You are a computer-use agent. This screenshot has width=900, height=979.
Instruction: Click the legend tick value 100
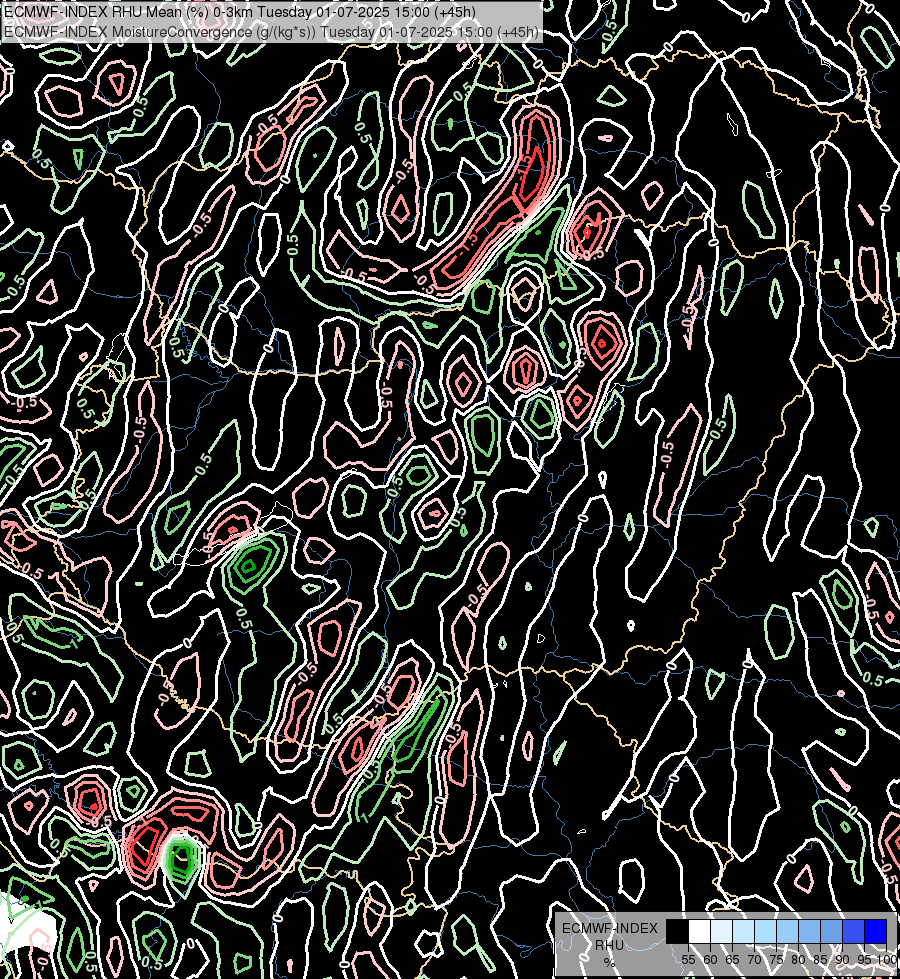[887, 960]
